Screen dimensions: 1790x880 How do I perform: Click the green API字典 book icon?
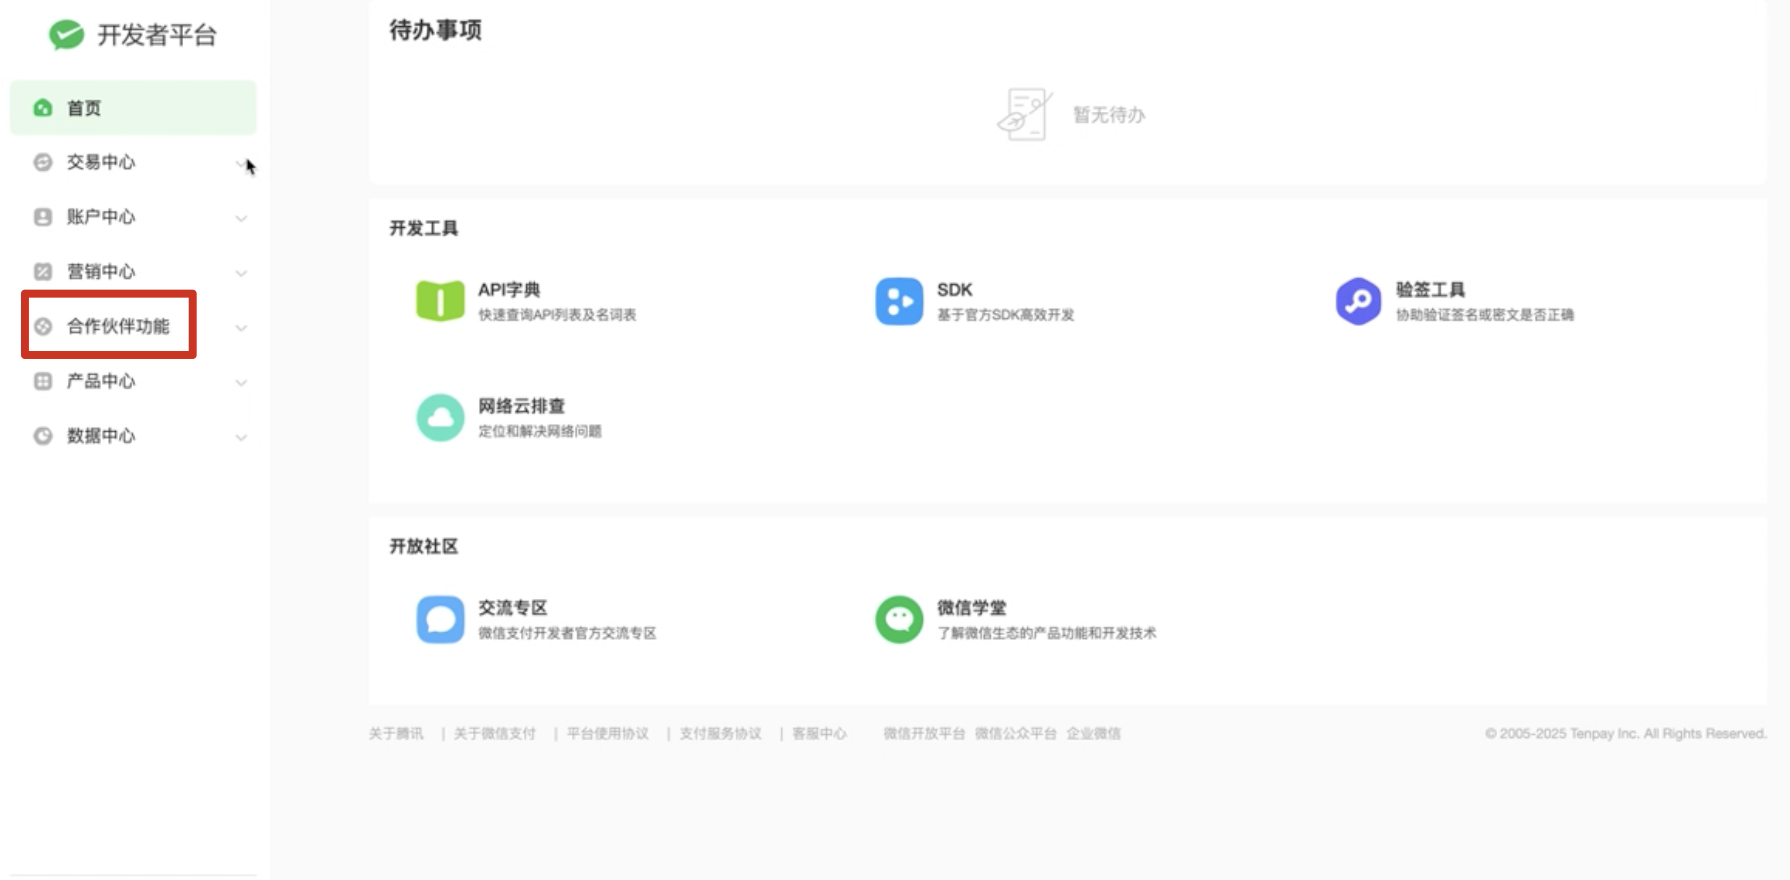(440, 301)
